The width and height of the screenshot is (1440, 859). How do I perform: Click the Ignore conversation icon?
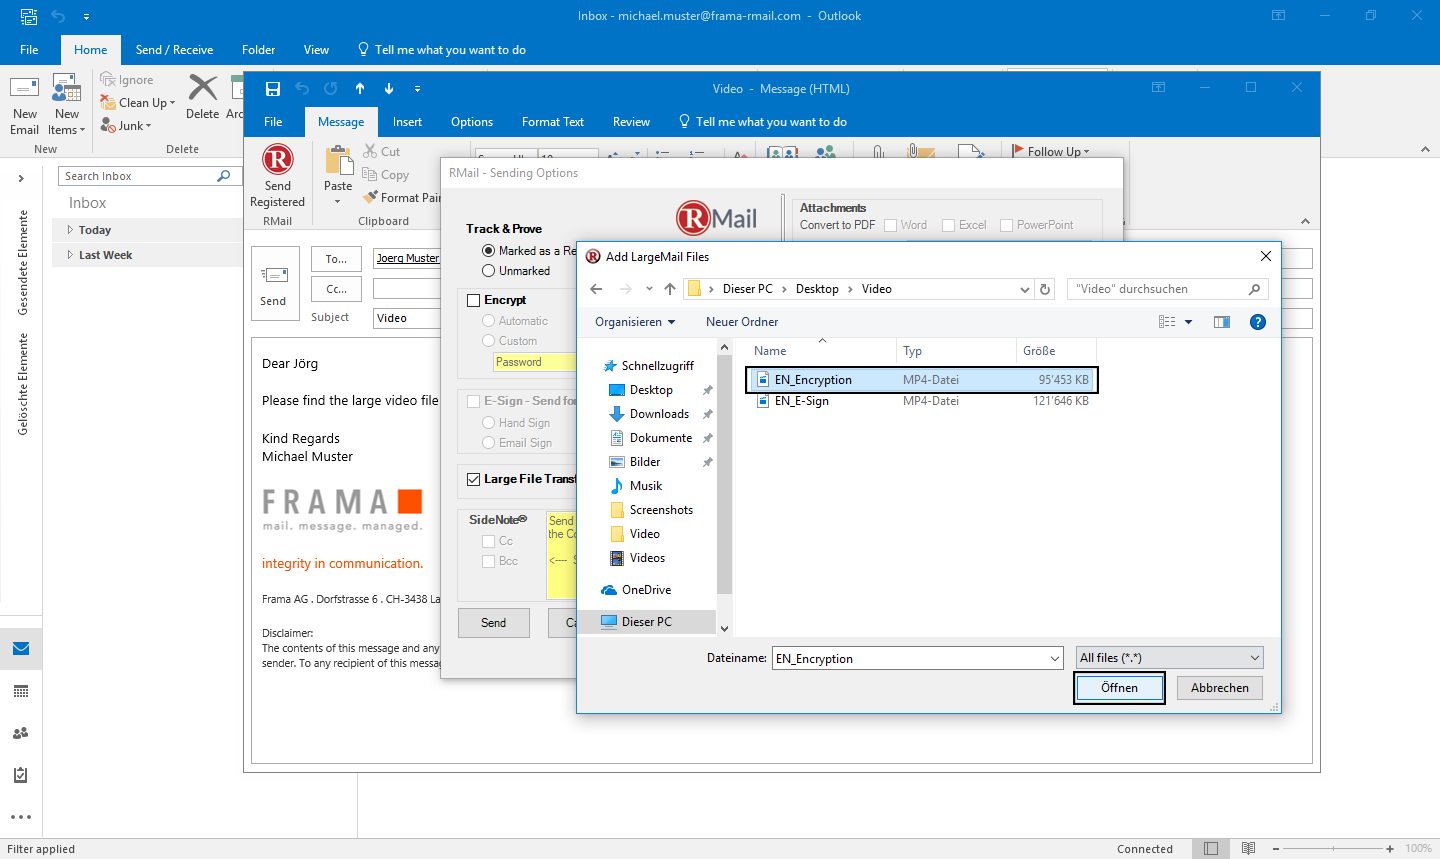pos(127,80)
